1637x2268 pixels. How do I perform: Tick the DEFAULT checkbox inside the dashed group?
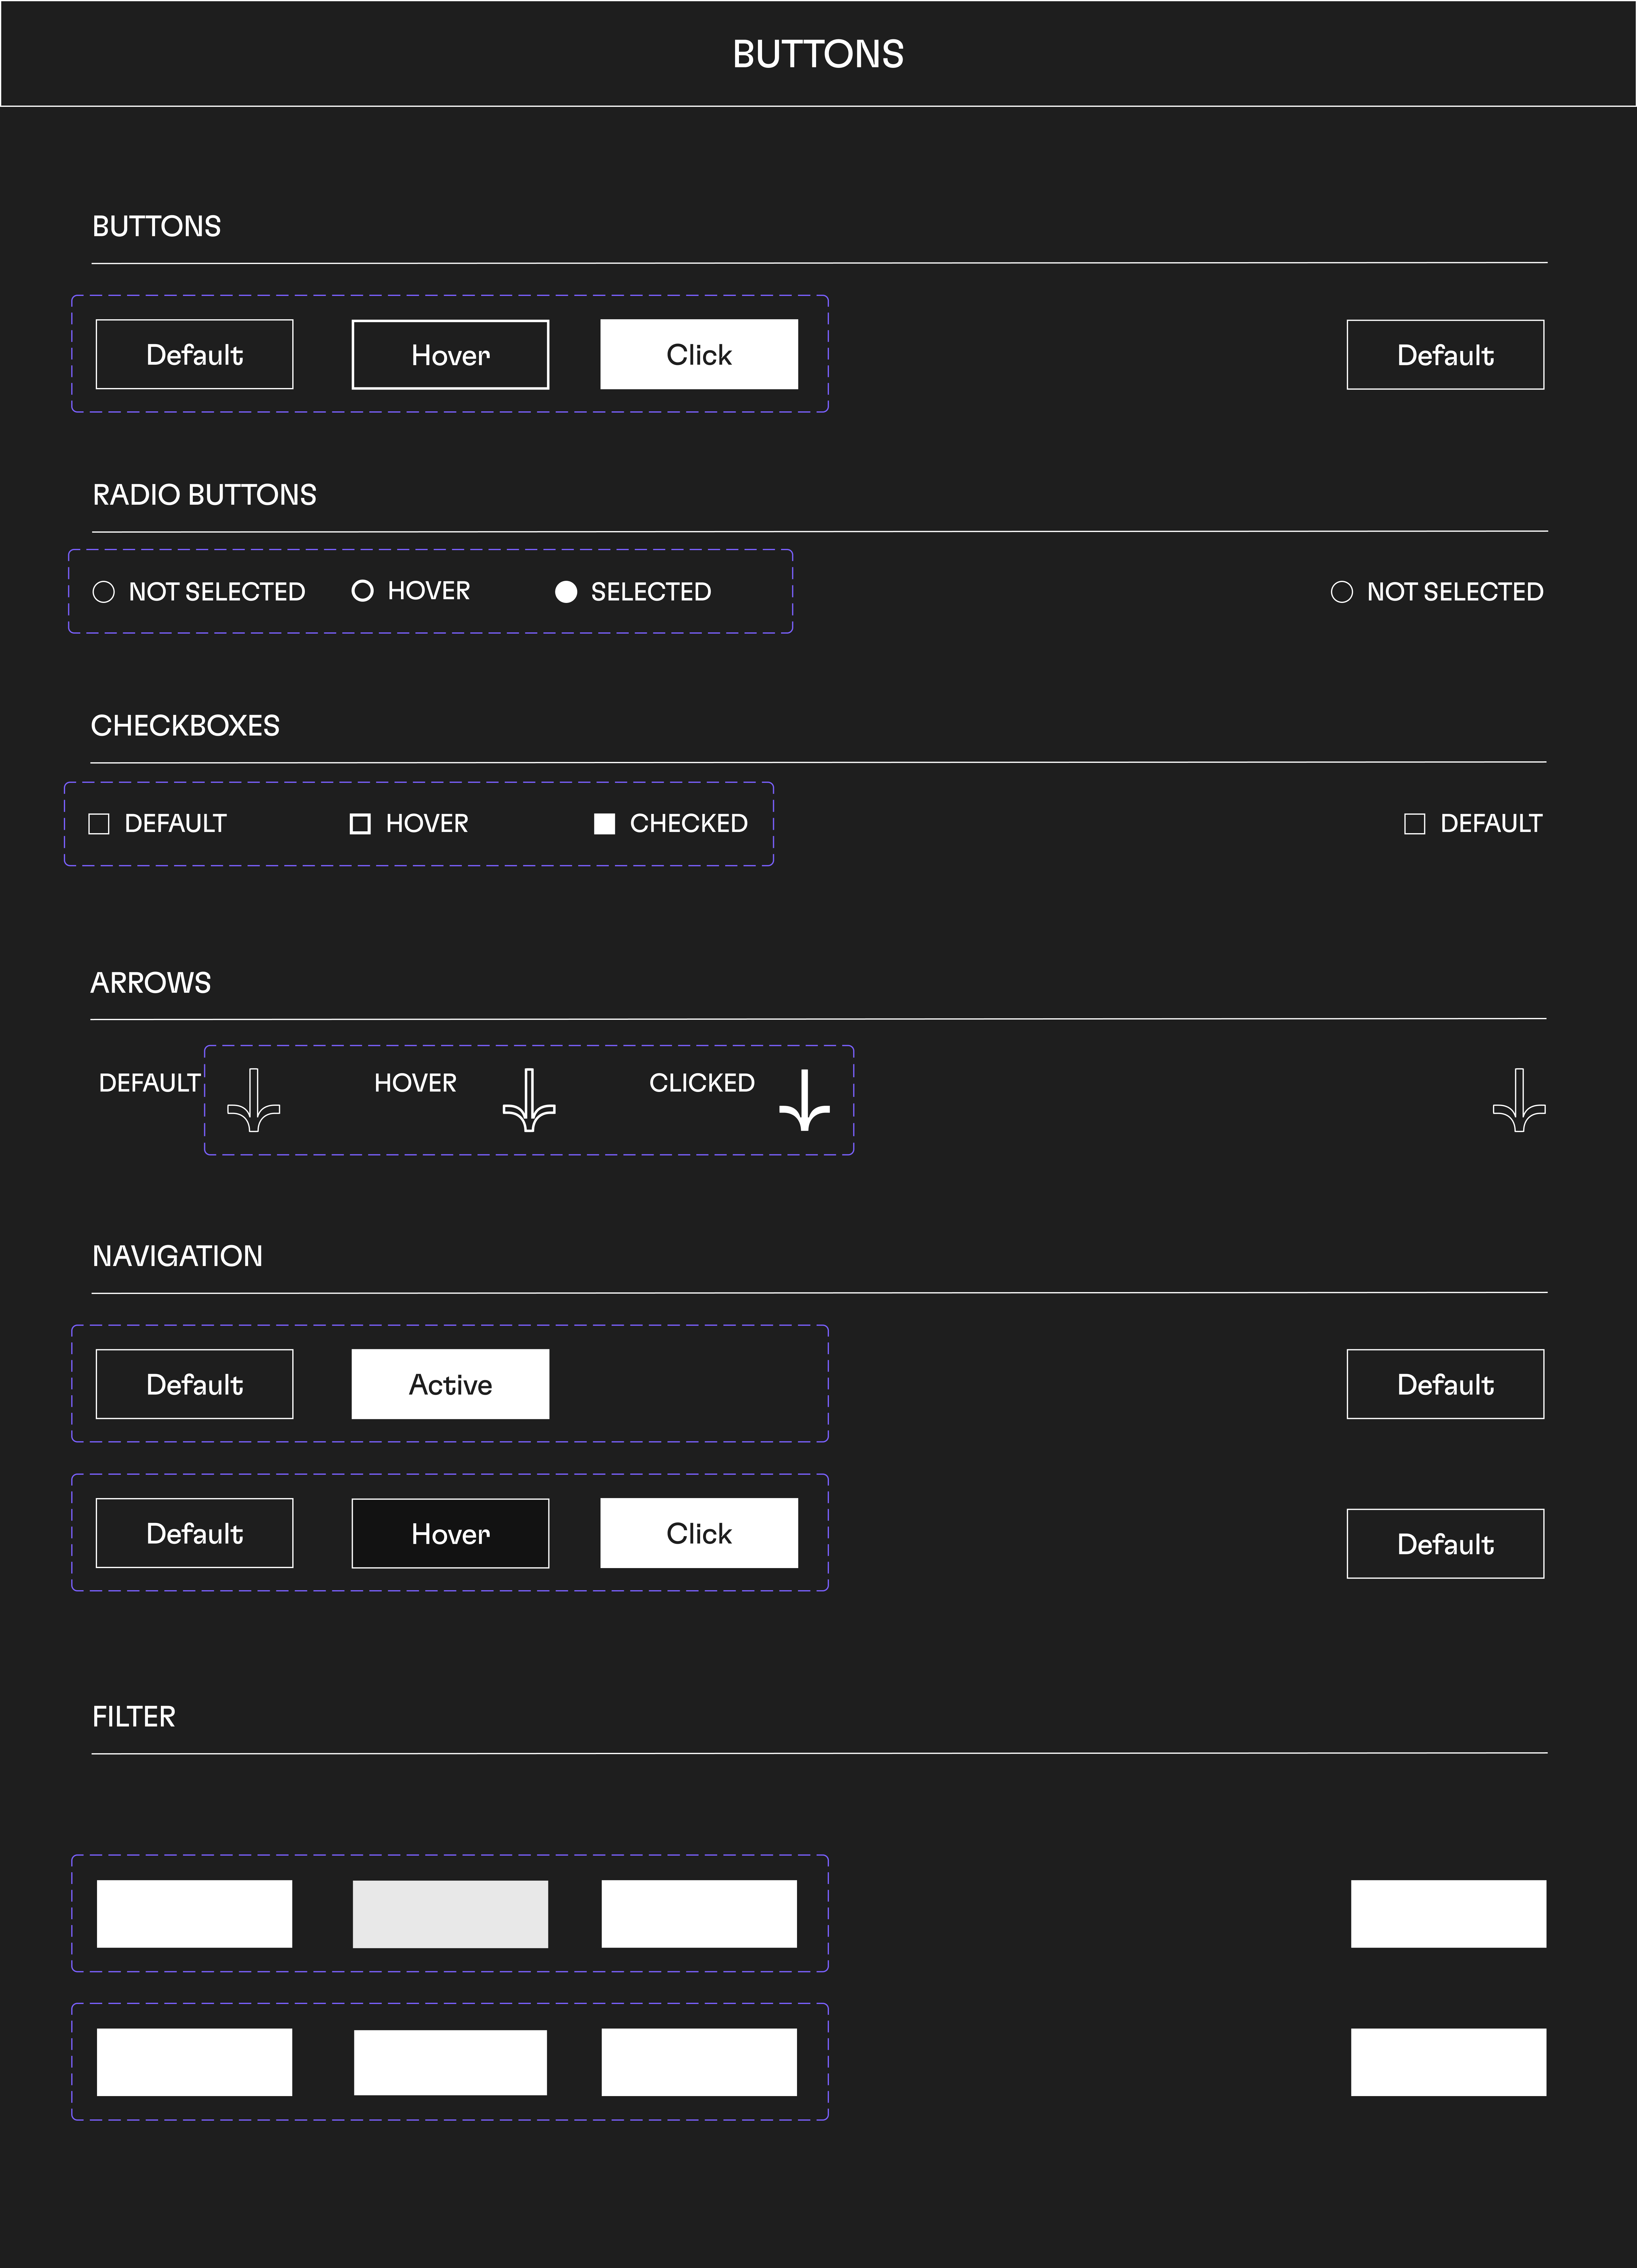pyautogui.click(x=99, y=824)
